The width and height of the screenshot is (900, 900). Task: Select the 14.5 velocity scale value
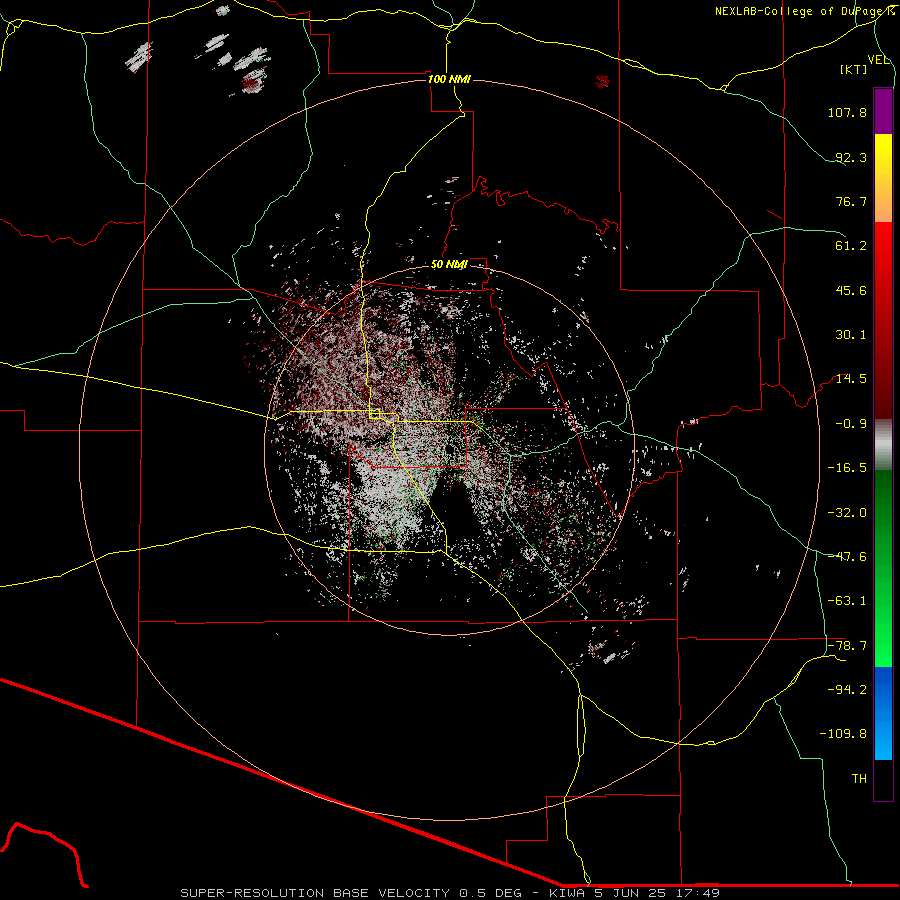pyautogui.click(x=851, y=379)
